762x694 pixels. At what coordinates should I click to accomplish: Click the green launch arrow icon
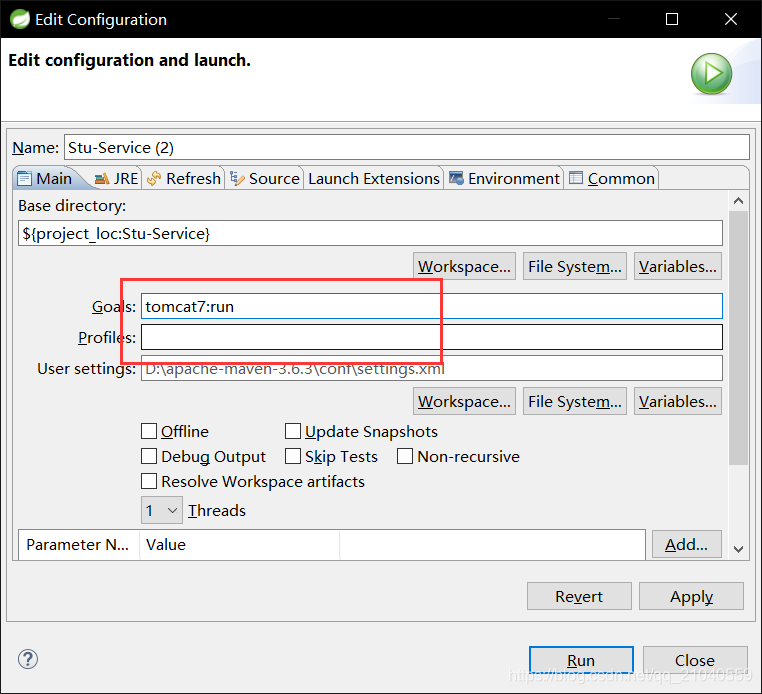tap(711, 74)
